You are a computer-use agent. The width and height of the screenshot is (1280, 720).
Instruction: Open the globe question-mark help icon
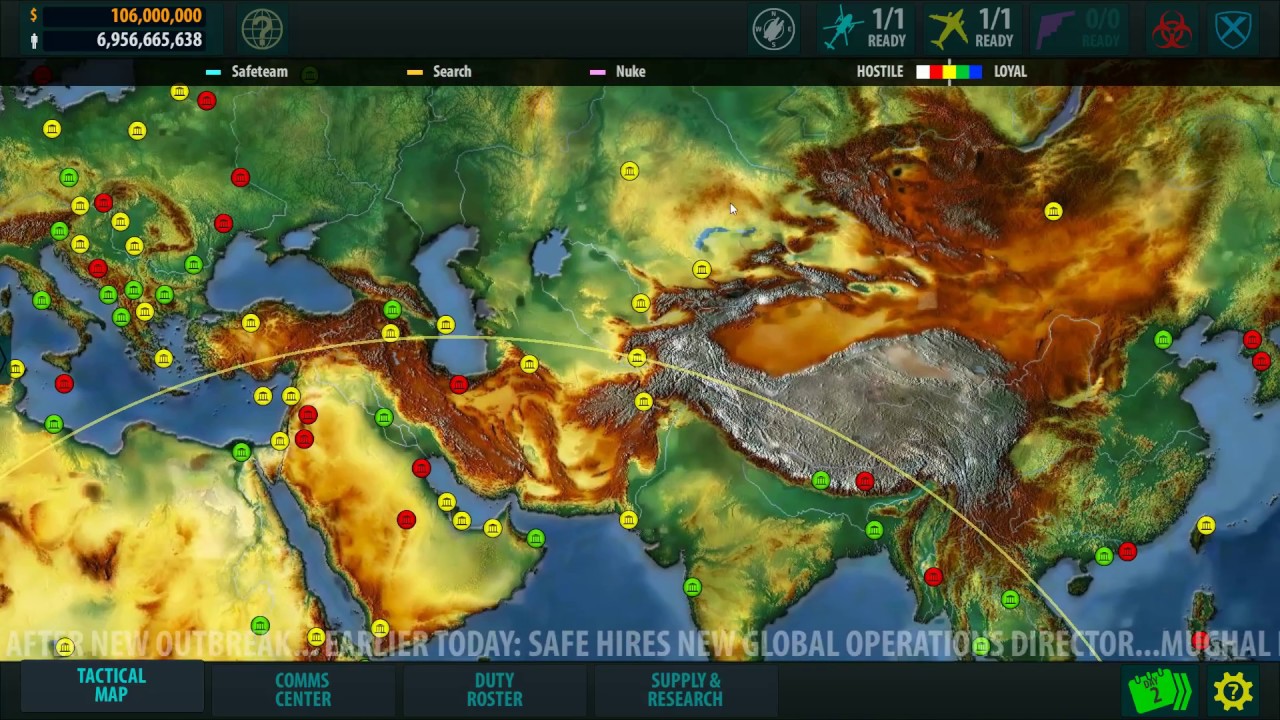pos(262,29)
